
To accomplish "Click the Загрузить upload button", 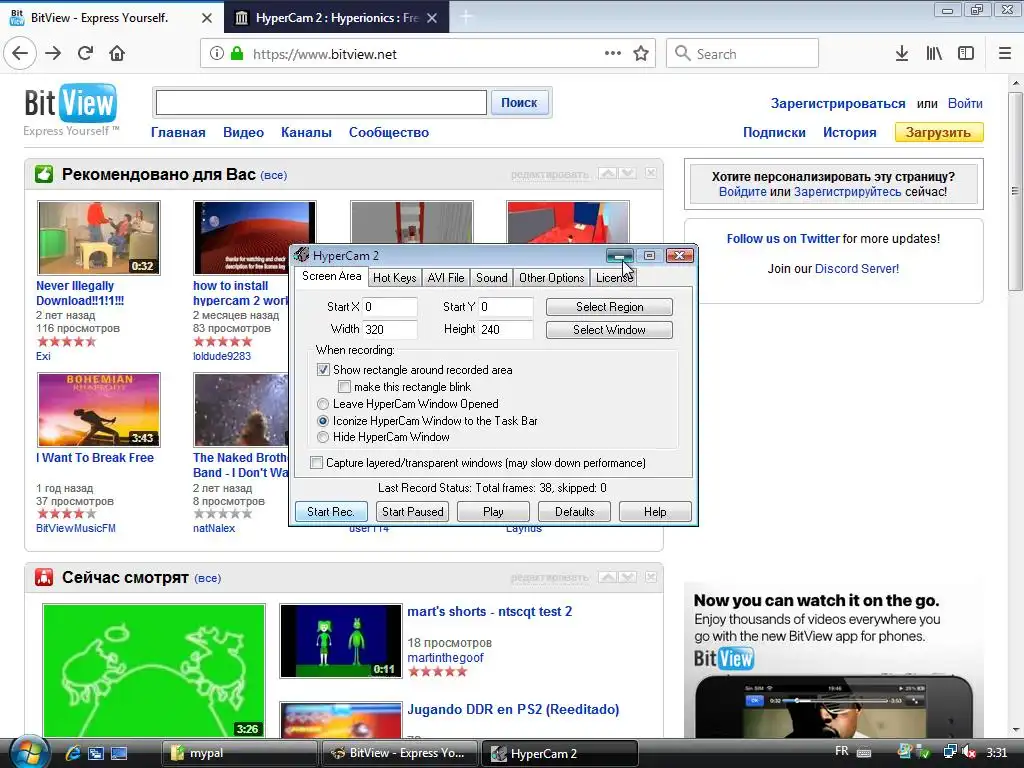I will pyautogui.click(x=938, y=132).
